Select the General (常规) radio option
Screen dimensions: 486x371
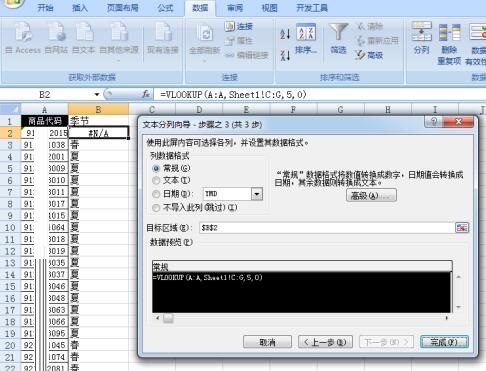click(x=156, y=168)
